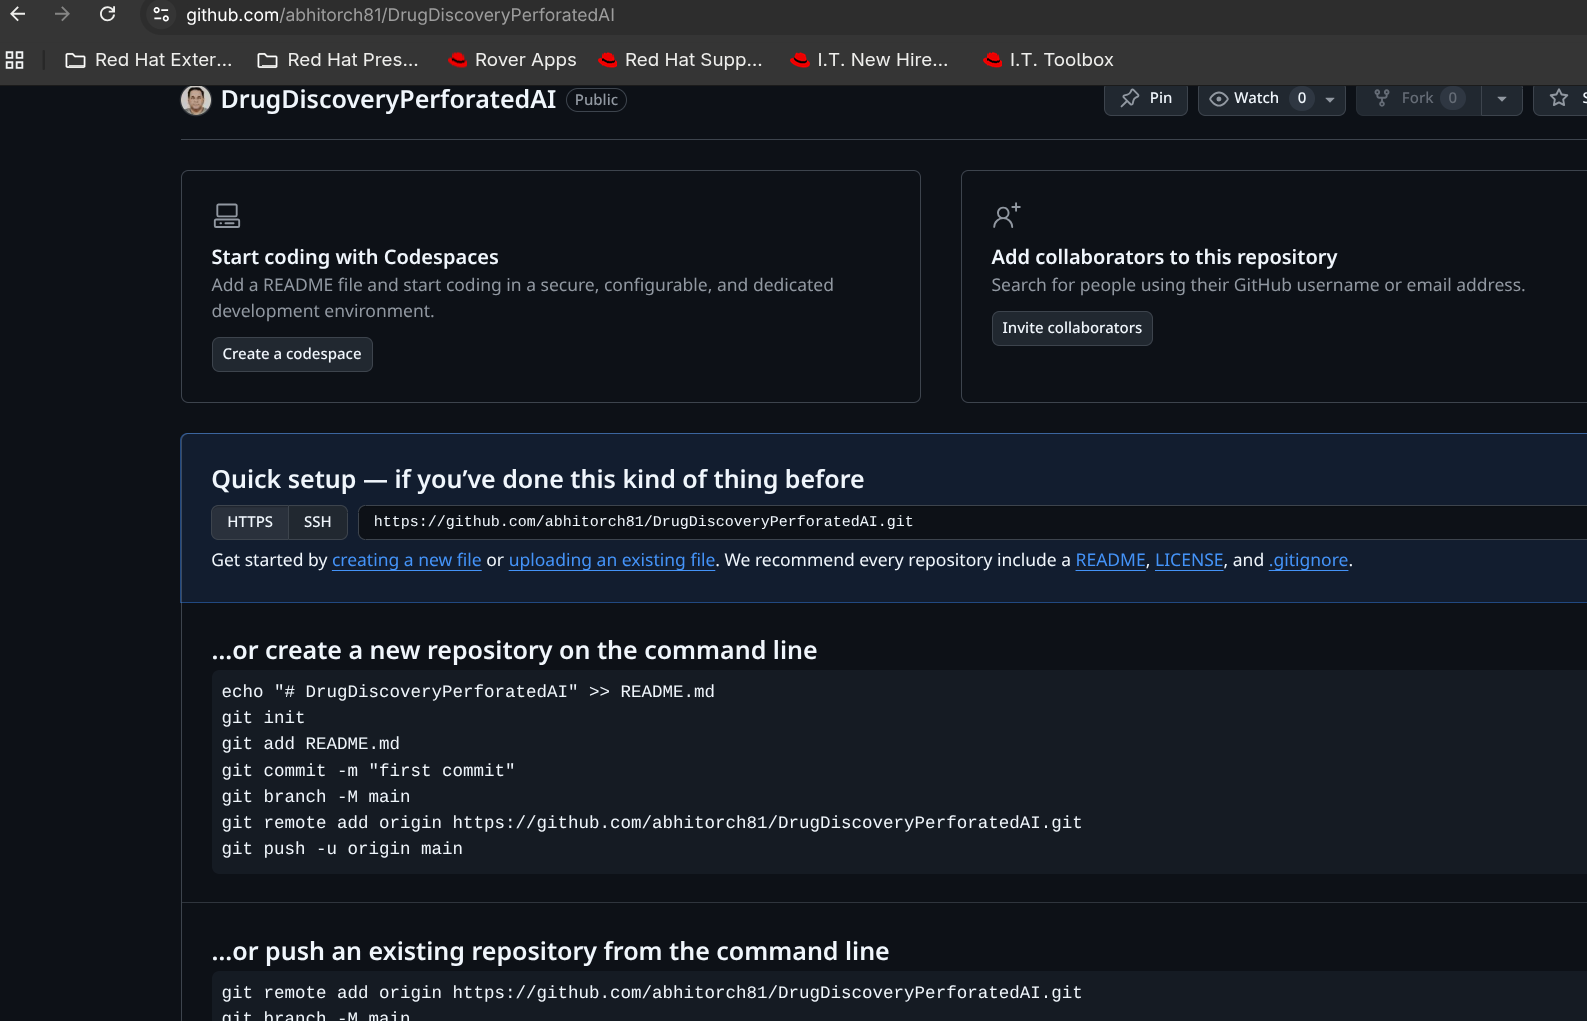The height and width of the screenshot is (1021, 1587).
Task: Open the Watch notifications dropdown
Action: [x=1271, y=98]
